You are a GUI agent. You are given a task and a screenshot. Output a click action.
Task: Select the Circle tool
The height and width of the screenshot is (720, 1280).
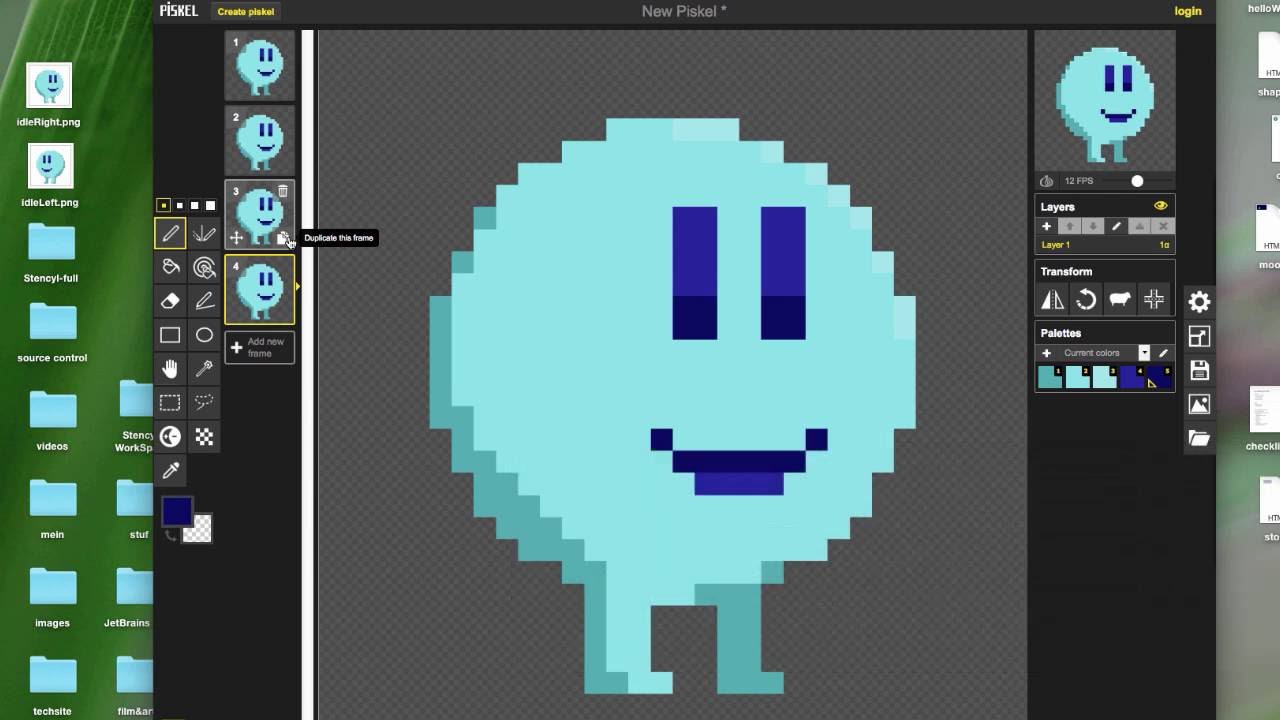[x=204, y=335]
